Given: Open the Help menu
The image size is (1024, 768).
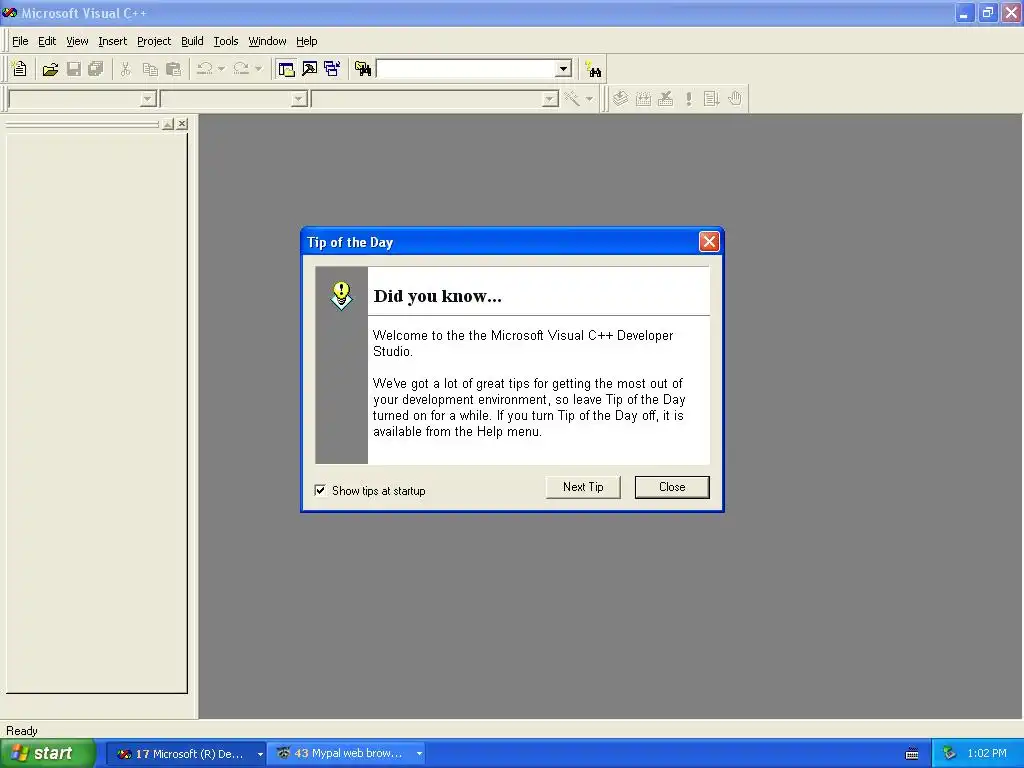Looking at the screenshot, I should (x=306, y=41).
